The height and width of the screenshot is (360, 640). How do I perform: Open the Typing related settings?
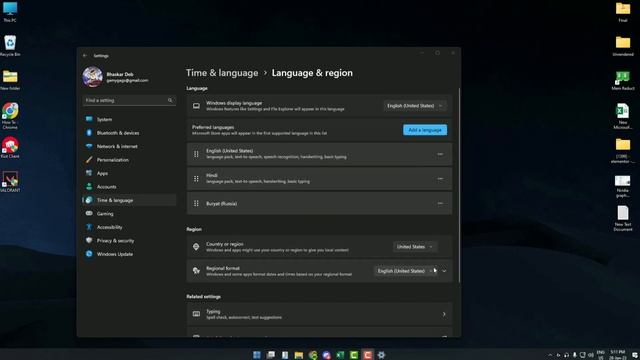coord(319,314)
